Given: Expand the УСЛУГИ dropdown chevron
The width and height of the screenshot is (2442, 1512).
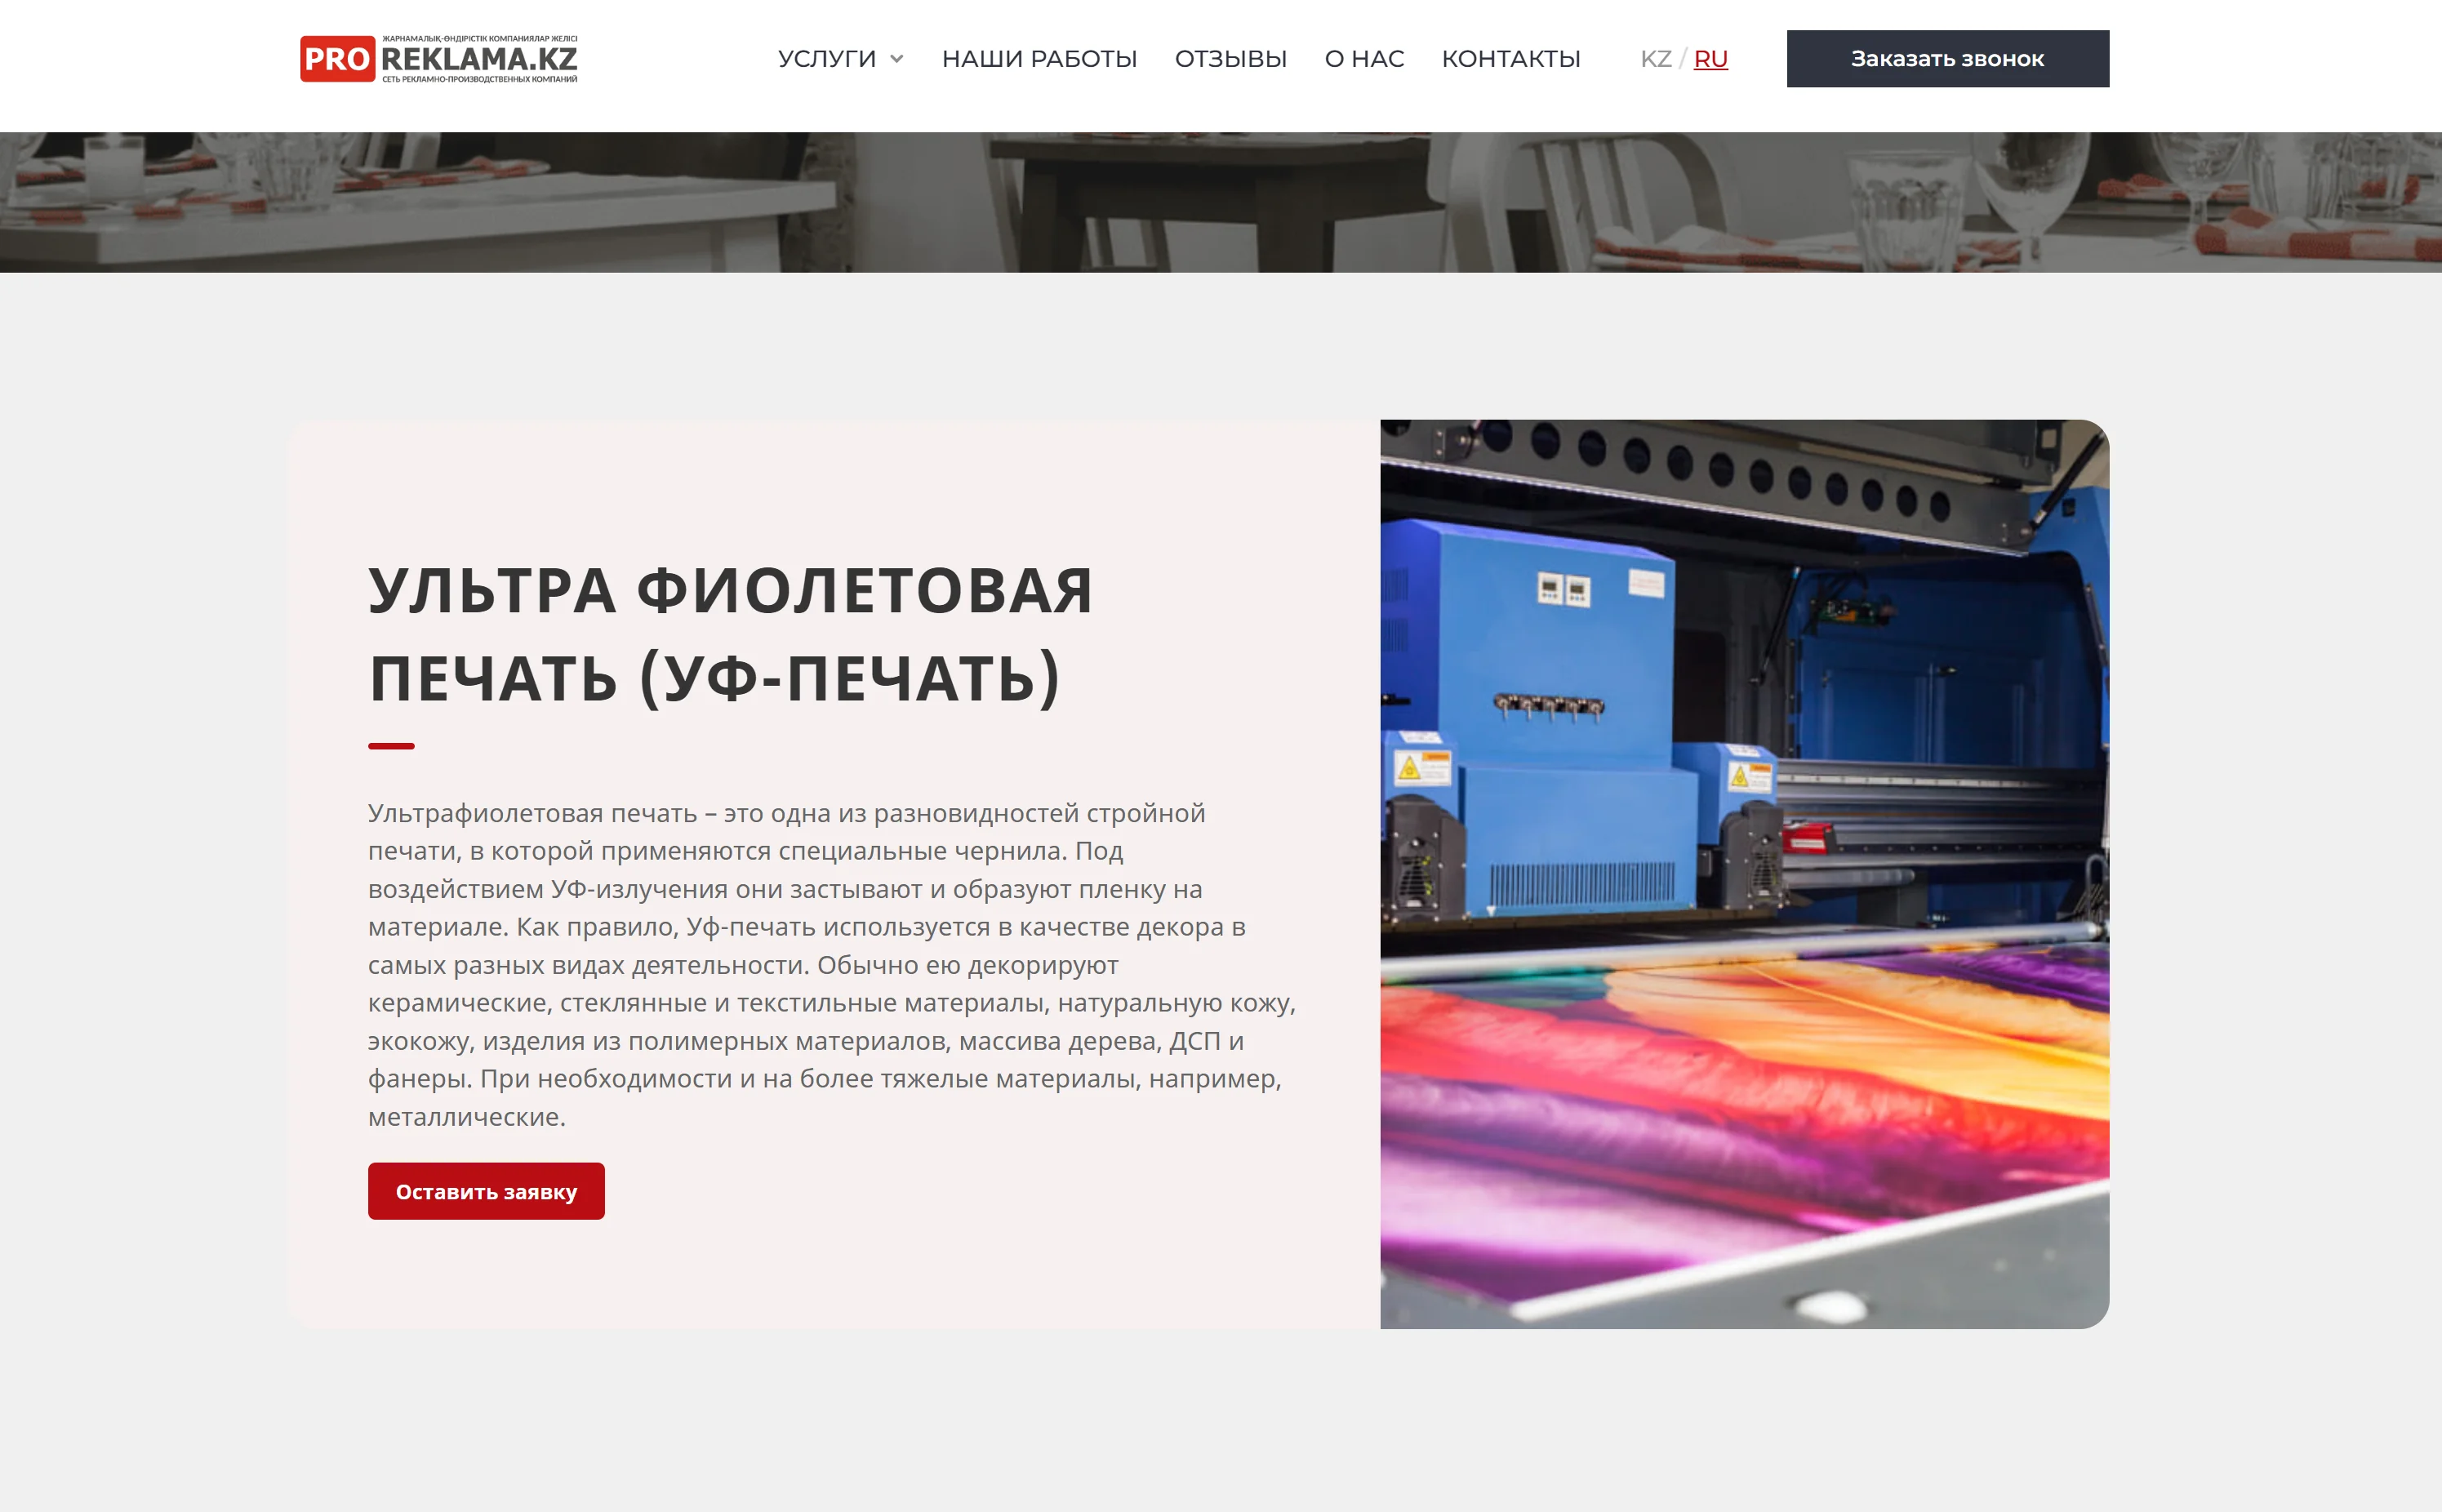Looking at the screenshot, I should point(897,59).
